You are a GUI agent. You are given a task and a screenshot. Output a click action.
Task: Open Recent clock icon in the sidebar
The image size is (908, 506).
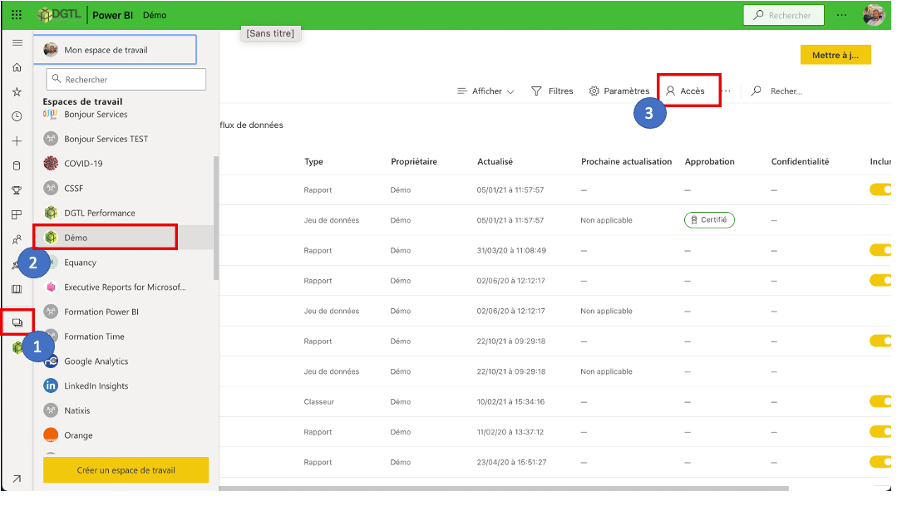[x=17, y=116]
